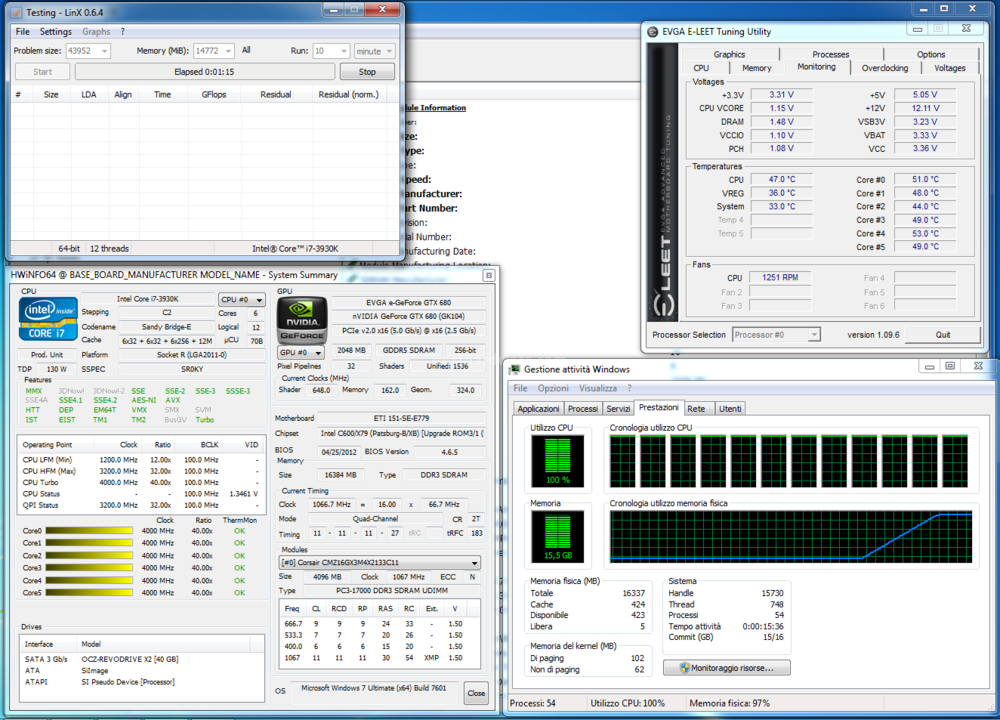This screenshot has height=720, width=1000.
Task: Click the Utilizzo CPU: 100% status entry
Action: [x=628, y=703]
